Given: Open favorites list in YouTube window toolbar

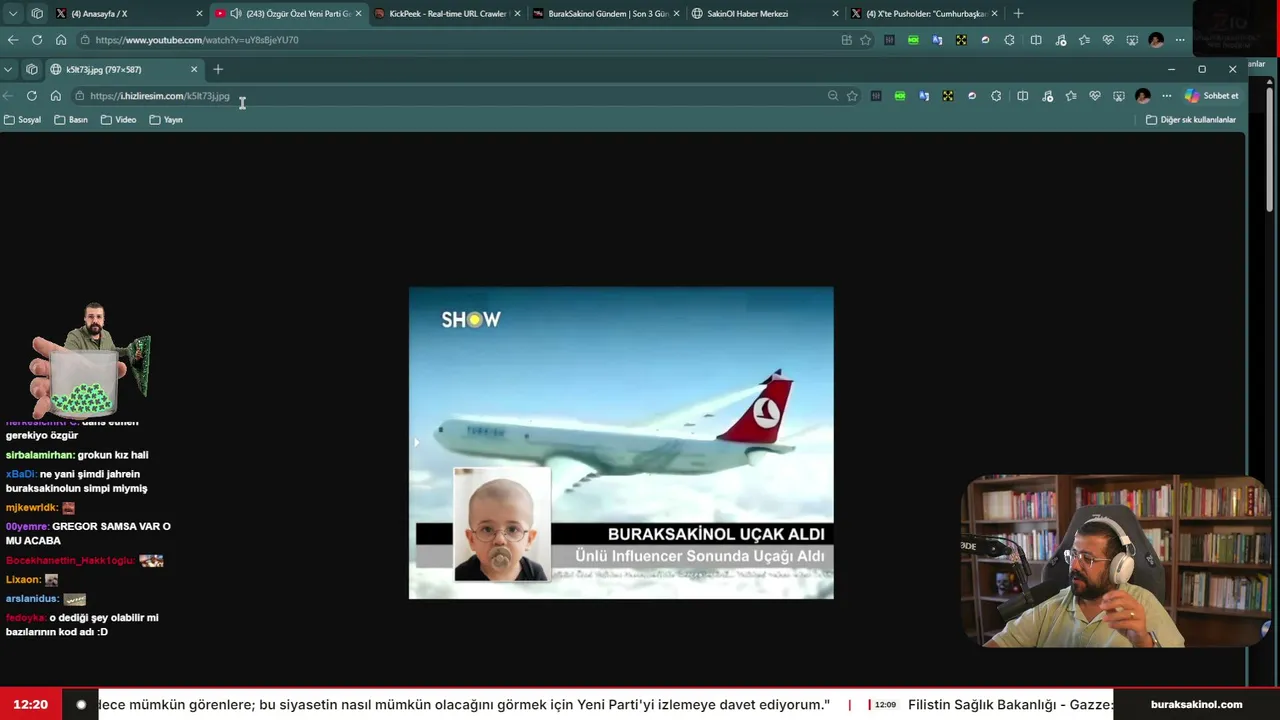Looking at the screenshot, I should point(1084,40).
